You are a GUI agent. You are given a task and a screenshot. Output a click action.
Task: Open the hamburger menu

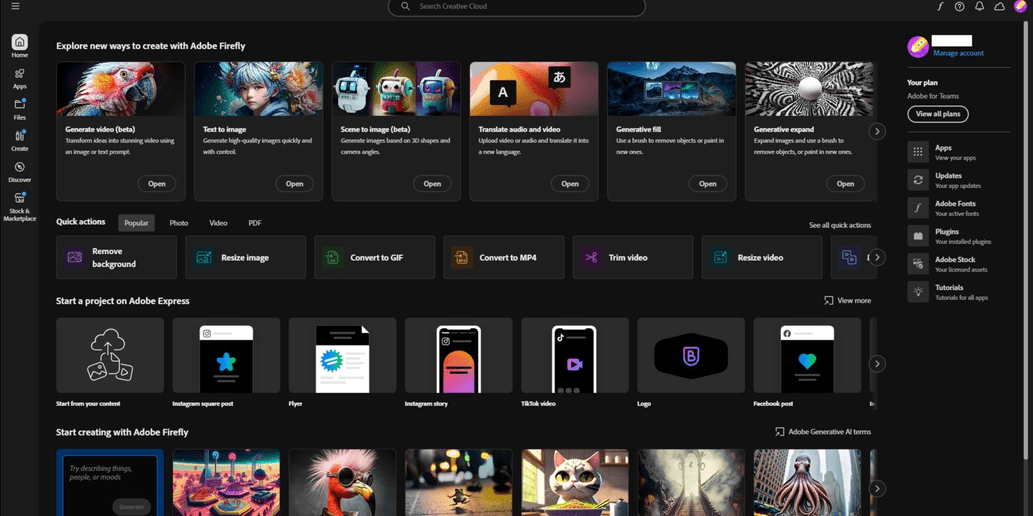click(x=15, y=7)
